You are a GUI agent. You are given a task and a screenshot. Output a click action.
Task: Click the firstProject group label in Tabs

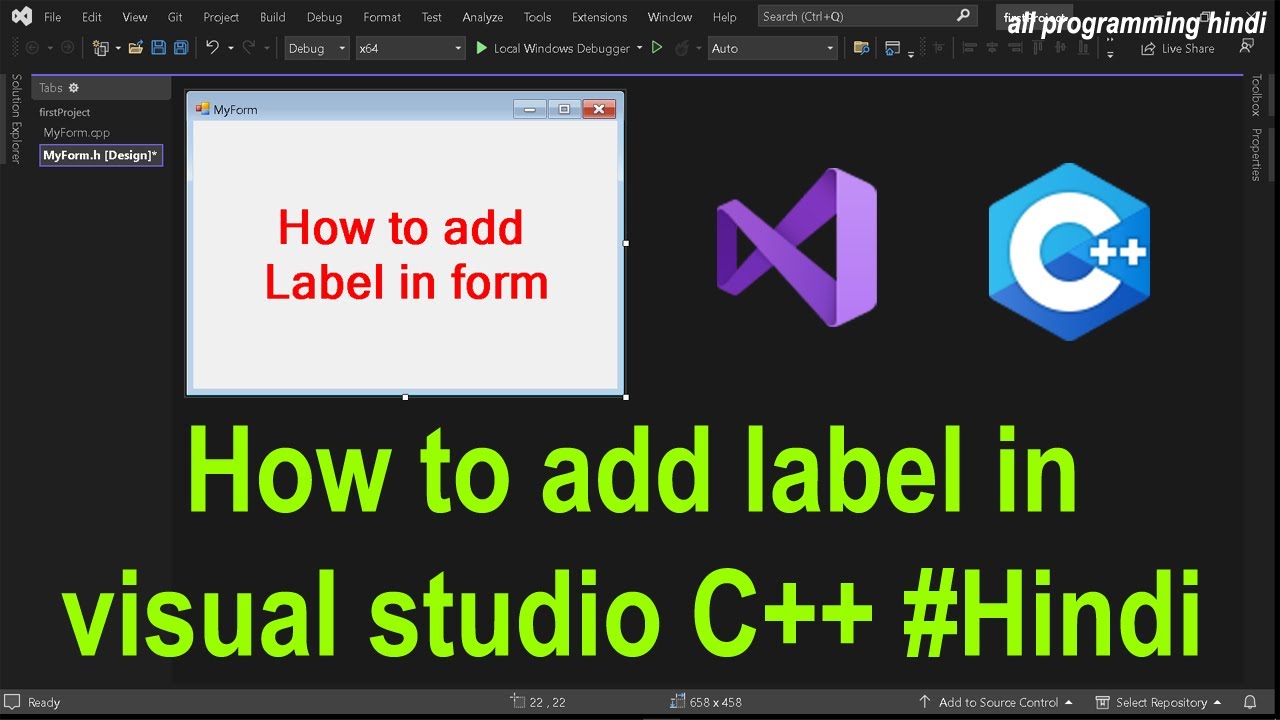(x=65, y=112)
